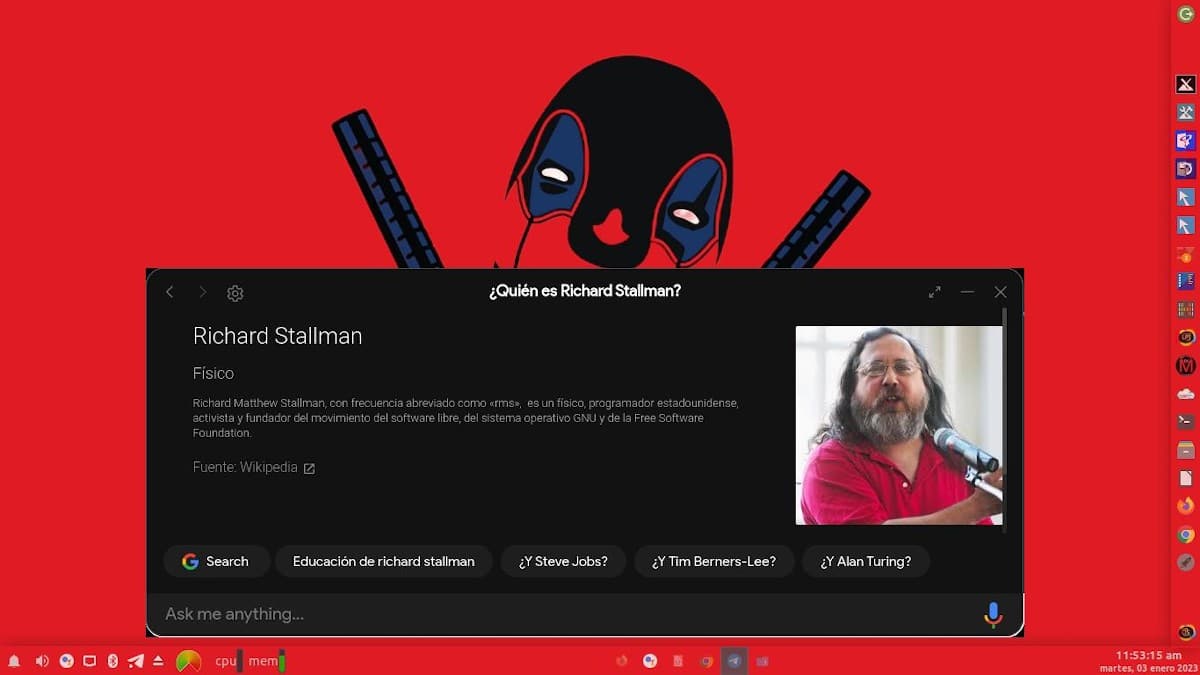The image size is (1200, 675).
Task: Open the assistant settings gear
Action: pyautogui.click(x=235, y=293)
